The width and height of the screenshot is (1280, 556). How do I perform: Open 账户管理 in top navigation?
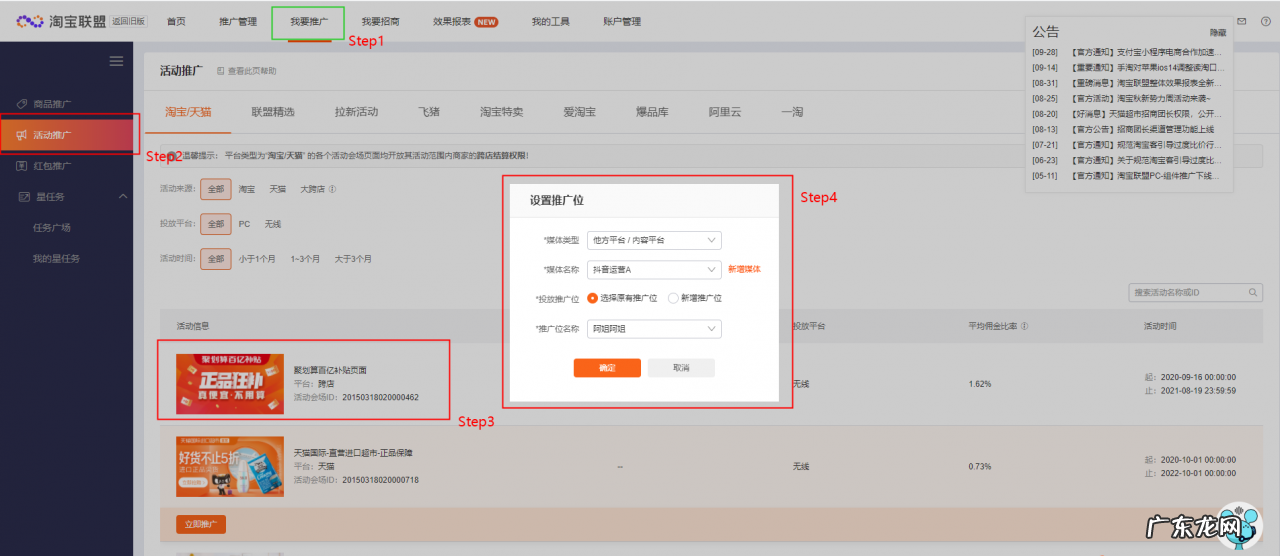(x=622, y=21)
